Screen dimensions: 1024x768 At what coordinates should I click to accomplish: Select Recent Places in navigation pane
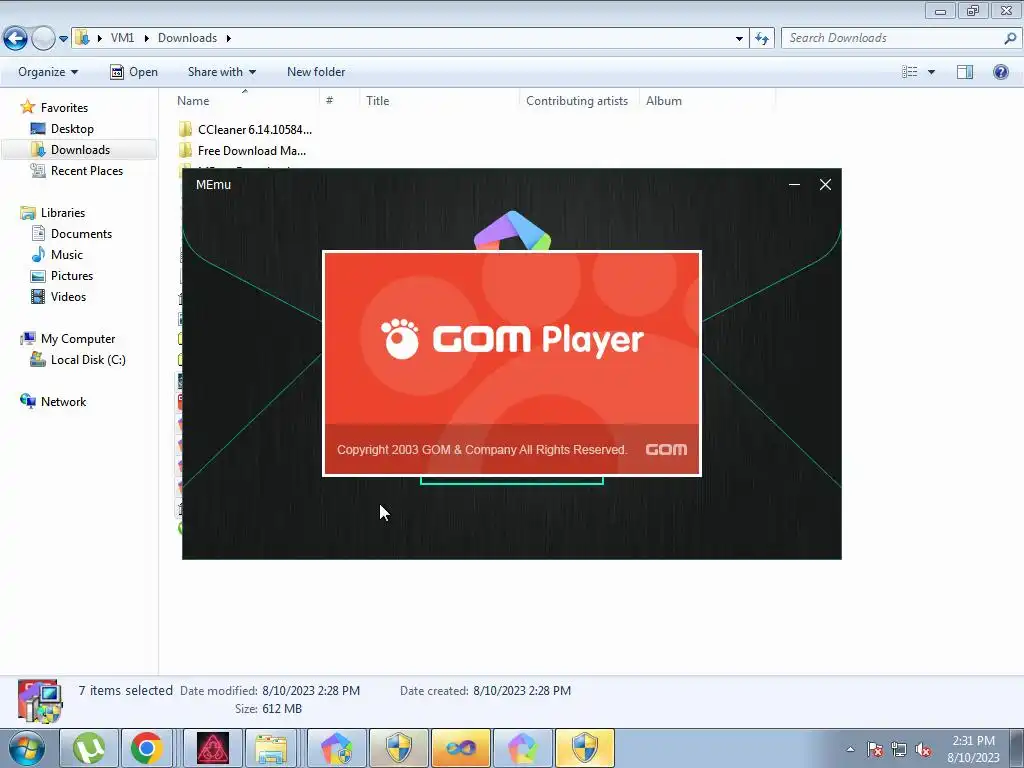pos(87,170)
